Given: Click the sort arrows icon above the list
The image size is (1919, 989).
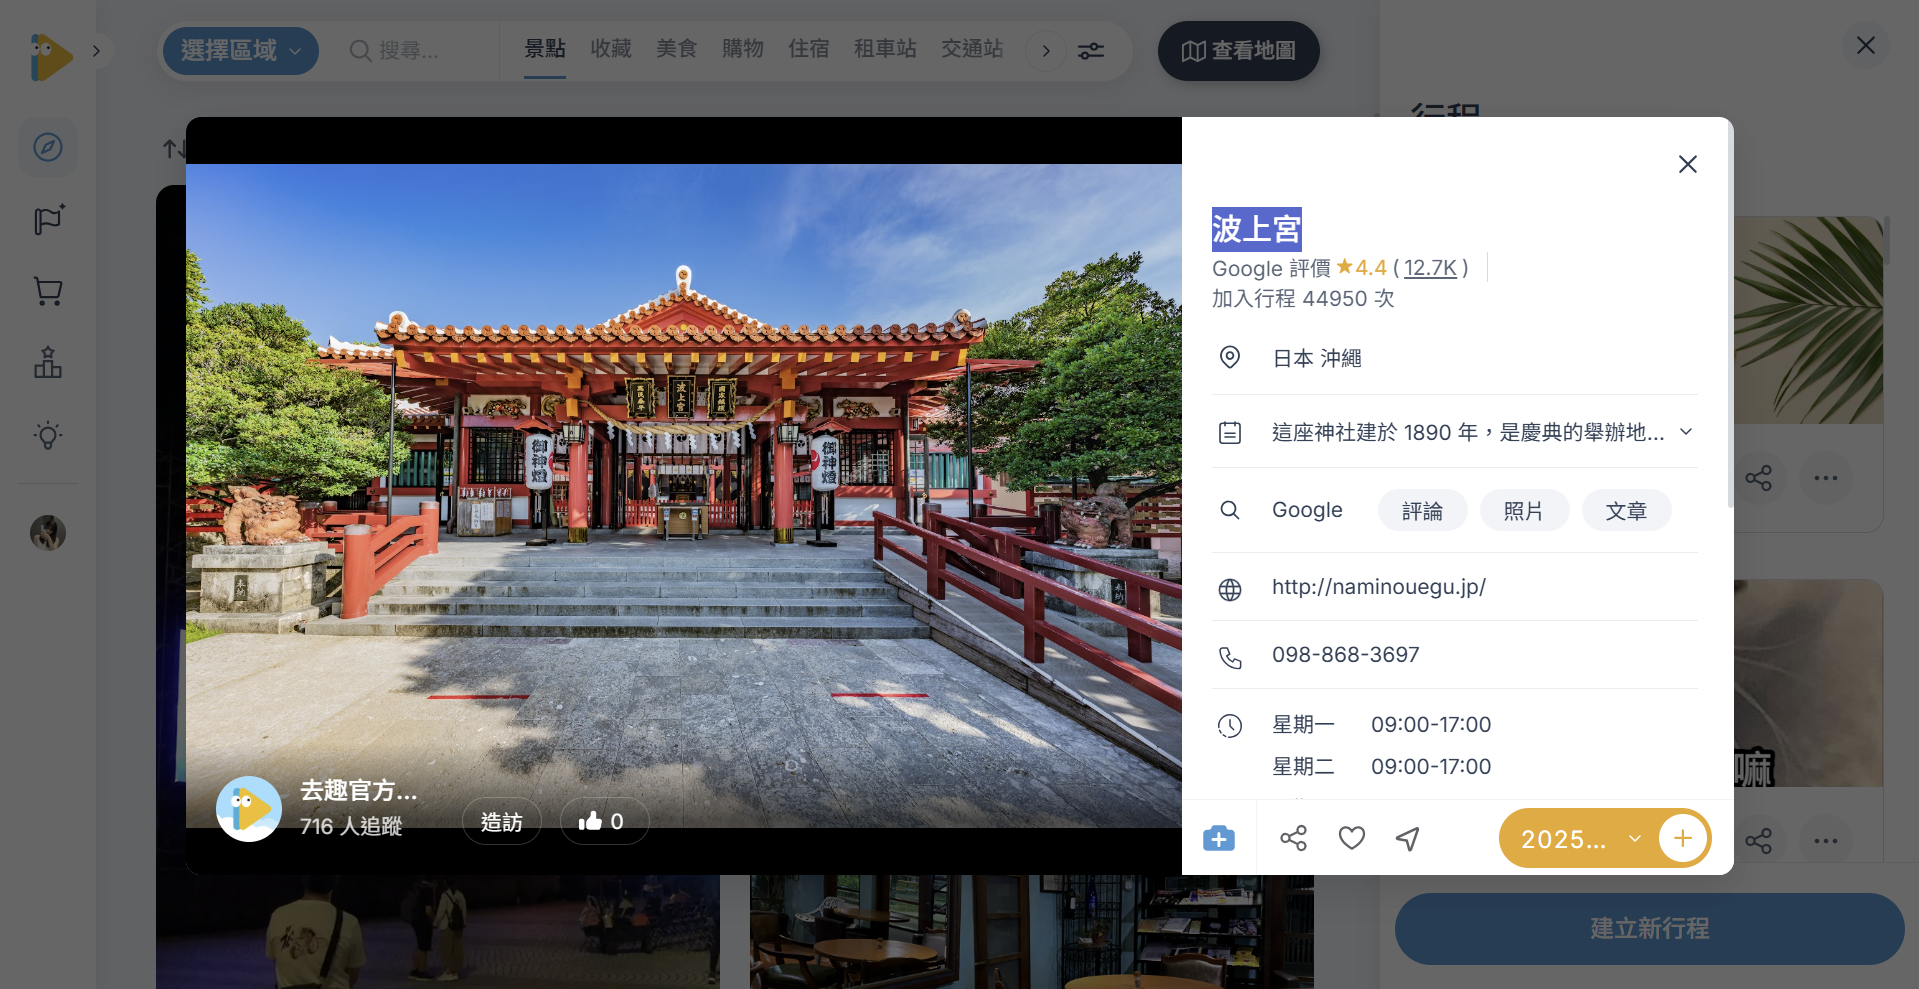Looking at the screenshot, I should tap(173, 149).
